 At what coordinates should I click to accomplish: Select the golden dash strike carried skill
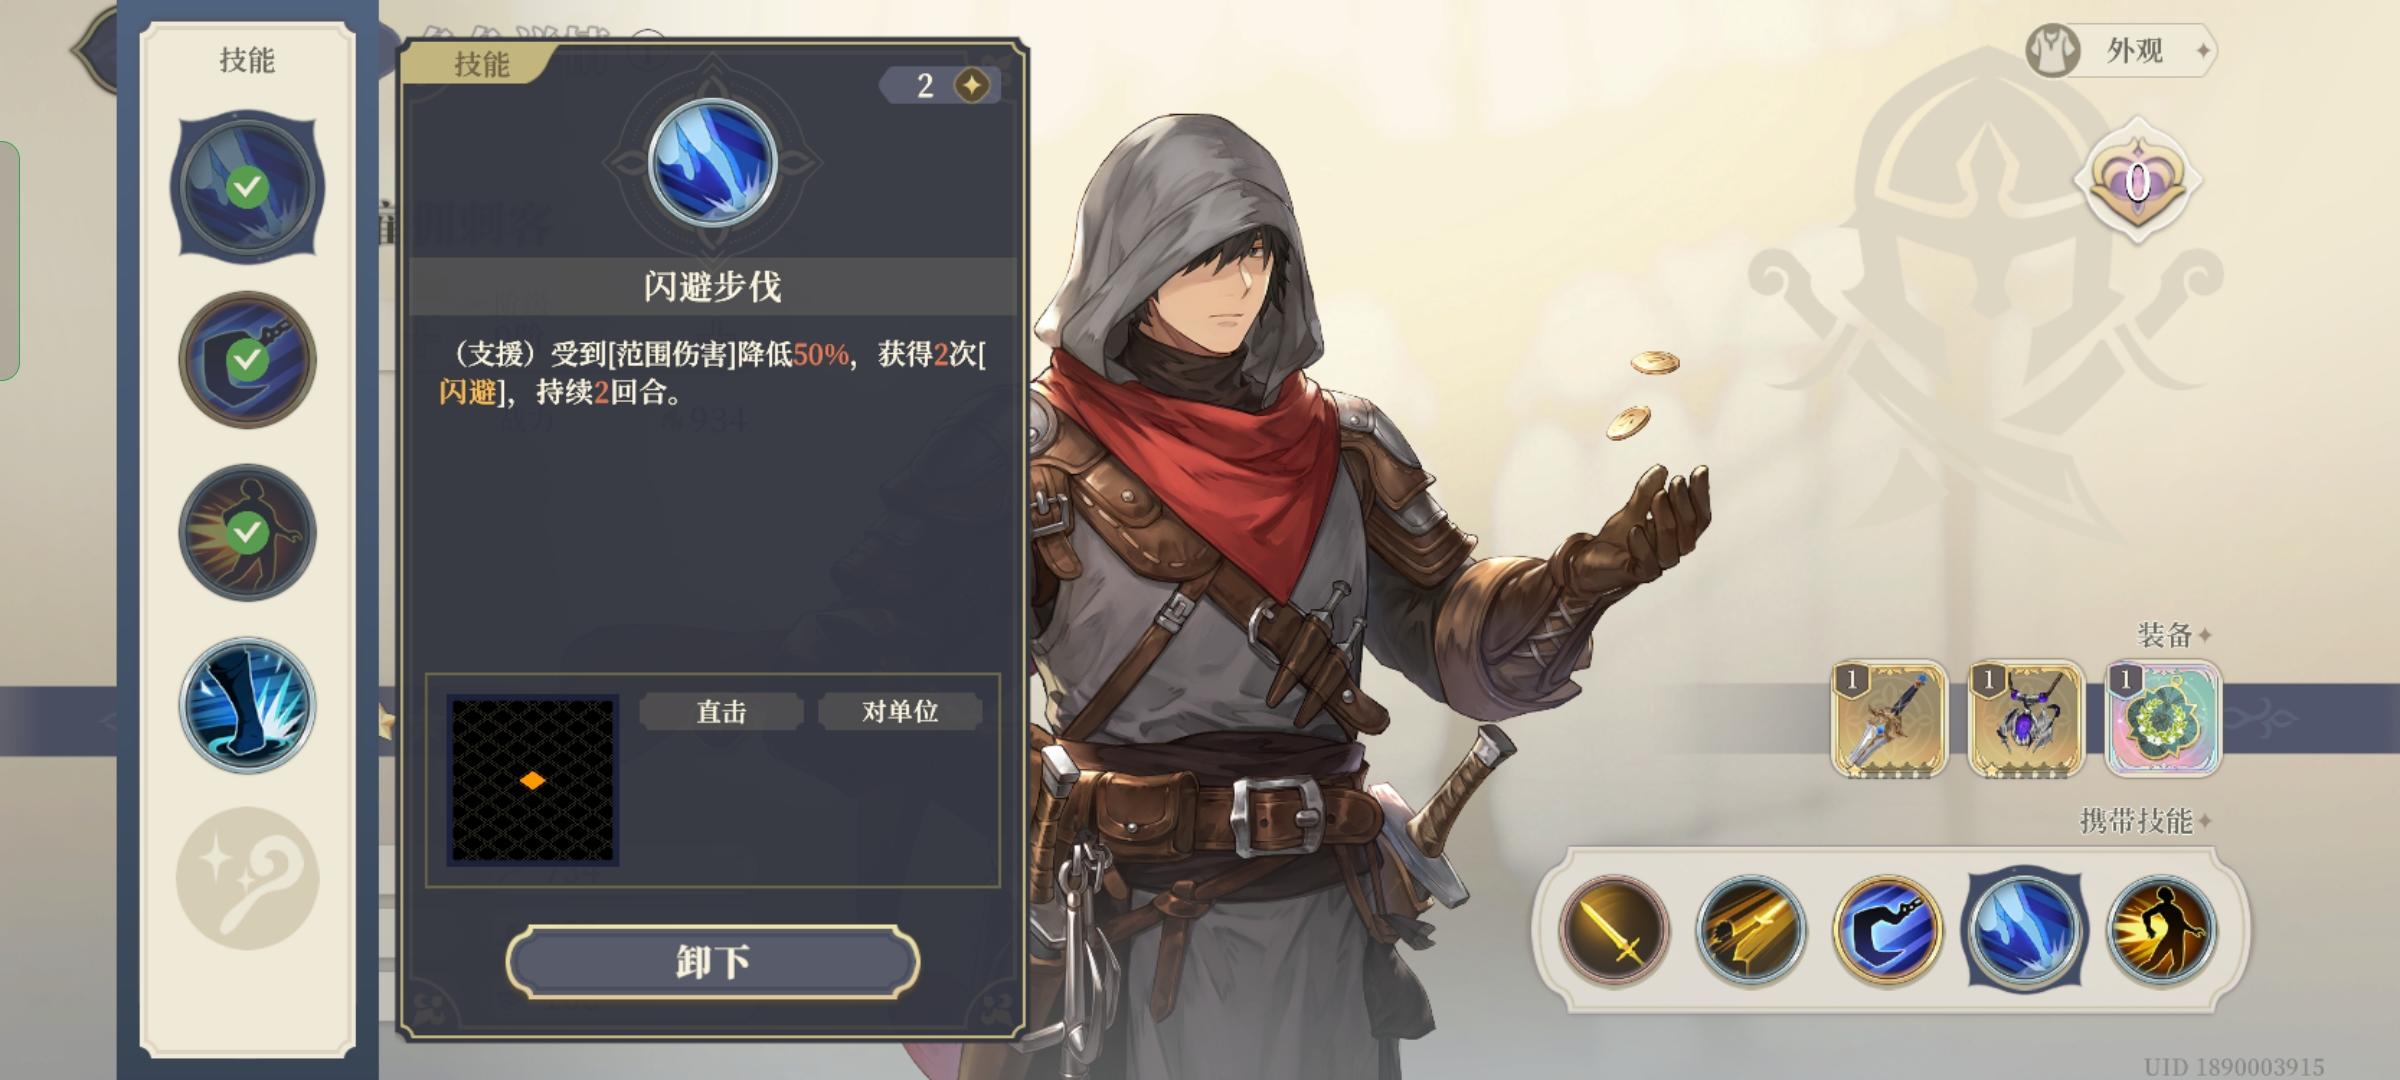tap(1750, 931)
